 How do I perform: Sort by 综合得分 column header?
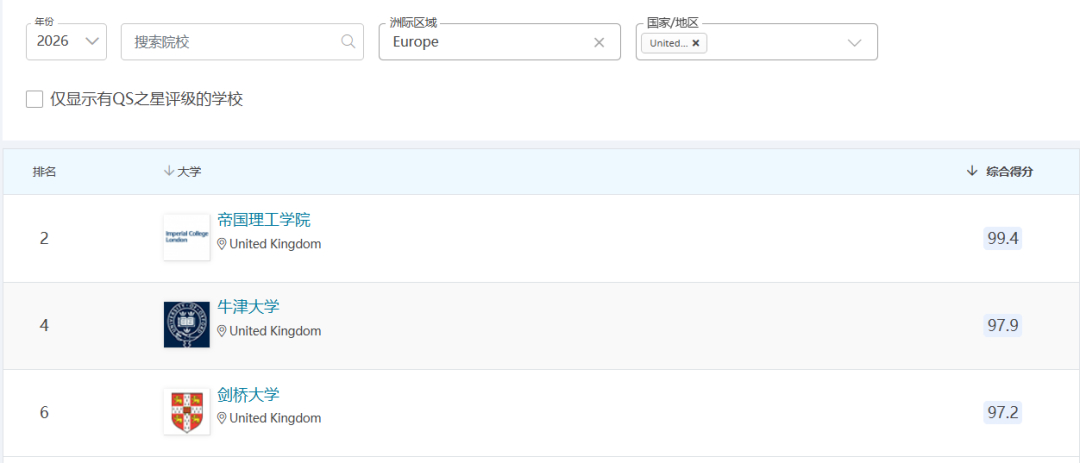(x=1000, y=172)
